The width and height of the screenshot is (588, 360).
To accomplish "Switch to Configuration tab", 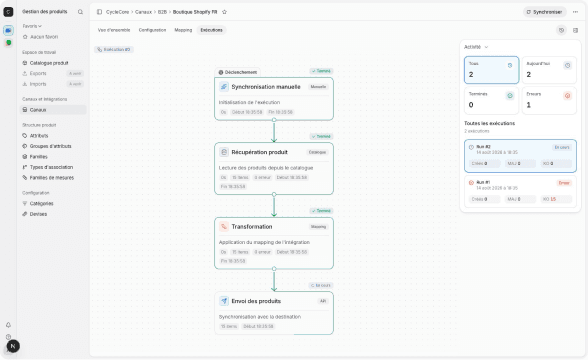I will (152, 30).
